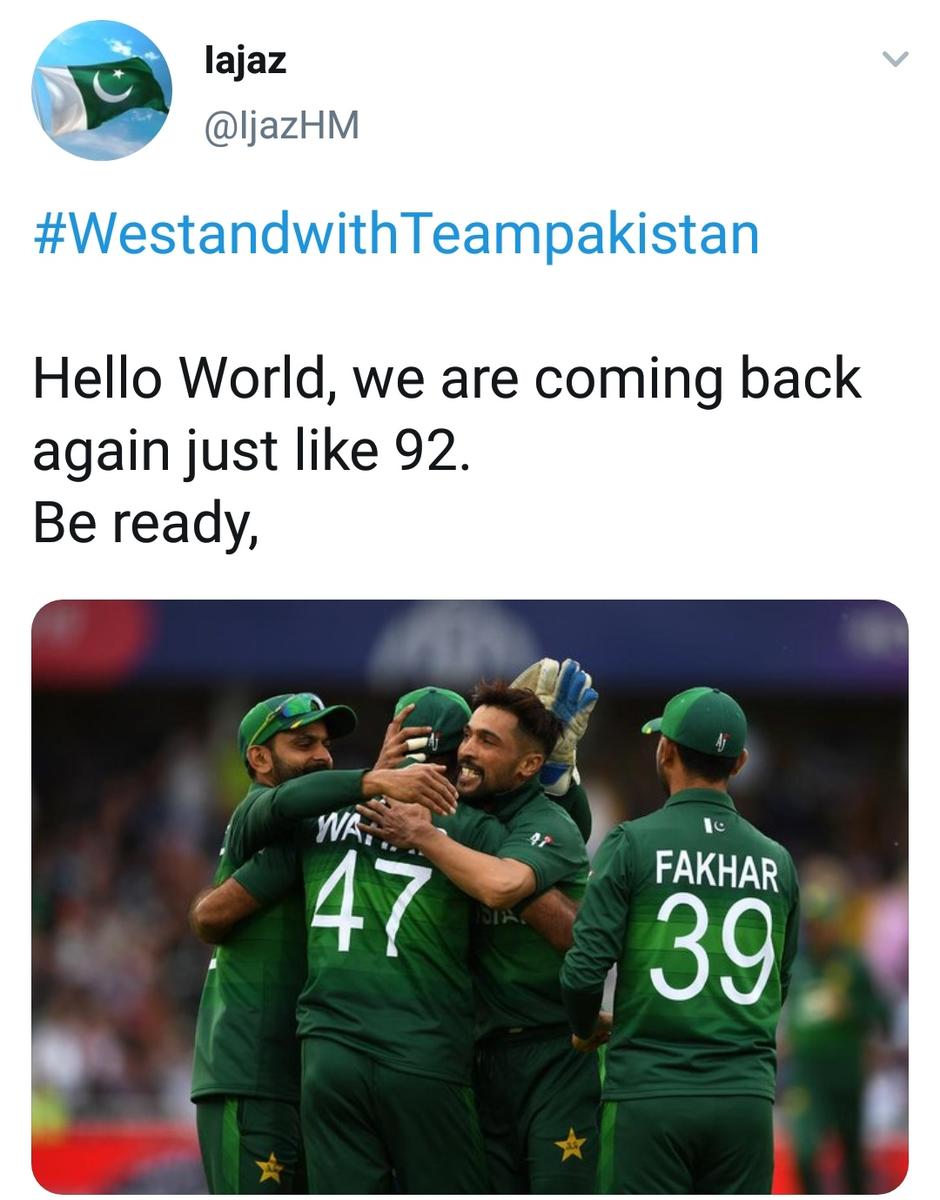Select the 'again just like 92.' line
The width and height of the screenshot is (940, 1200).
[x=250, y=452]
